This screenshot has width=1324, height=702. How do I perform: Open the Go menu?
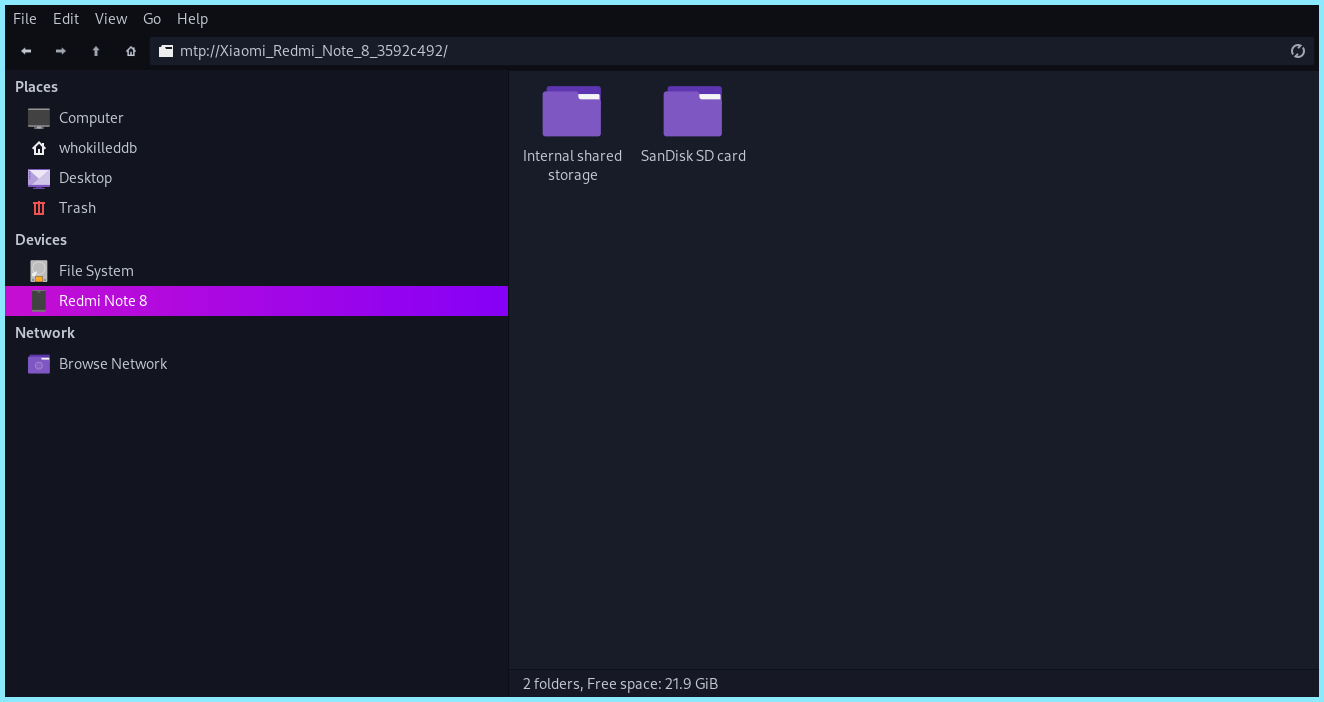point(152,18)
